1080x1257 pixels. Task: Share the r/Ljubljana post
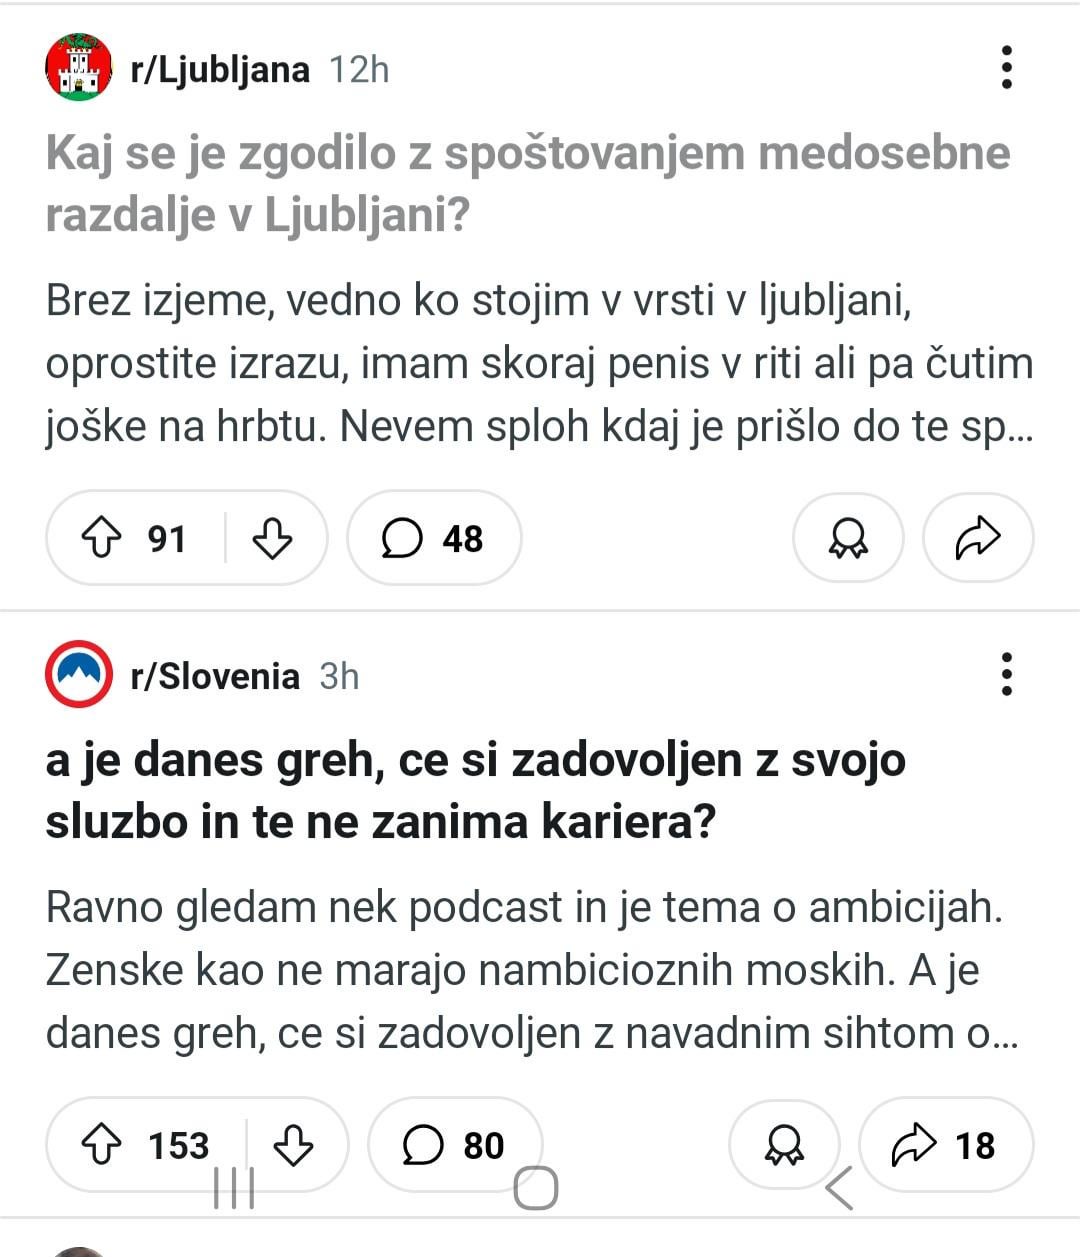click(x=978, y=538)
